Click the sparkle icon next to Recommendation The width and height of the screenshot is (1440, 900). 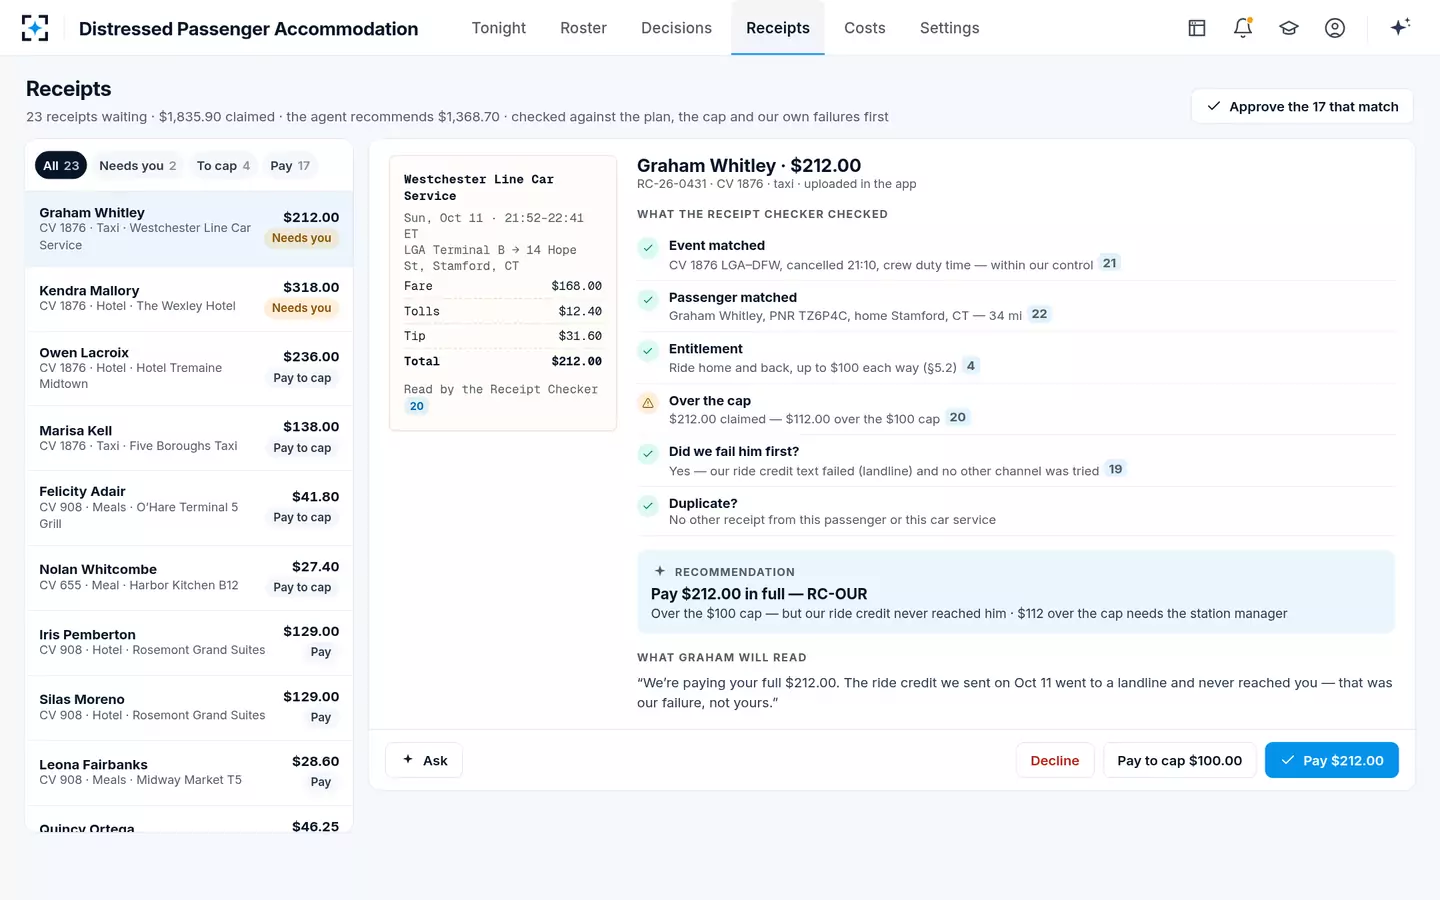pos(660,571)
